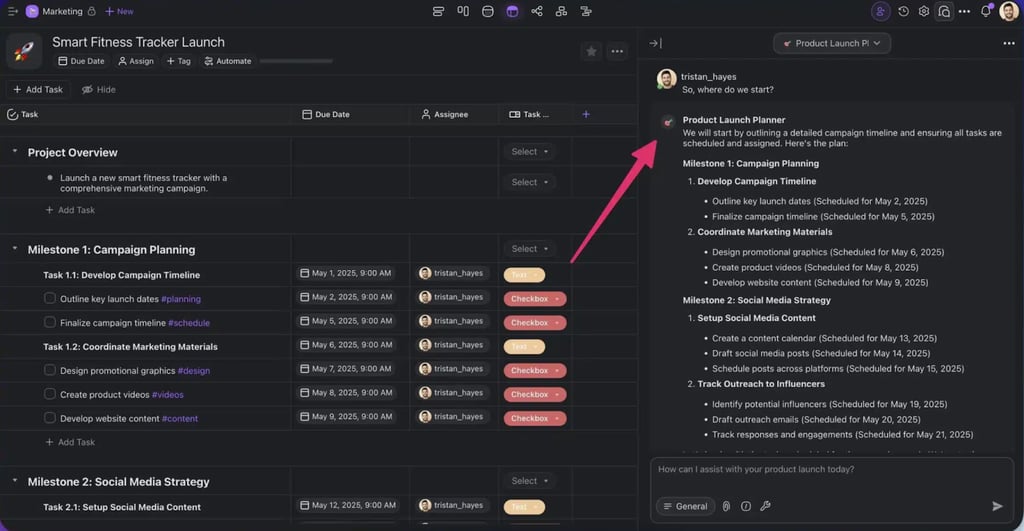Open the project header more options menu
This screenshot has width=1024, height=531.
coord(617,51)
